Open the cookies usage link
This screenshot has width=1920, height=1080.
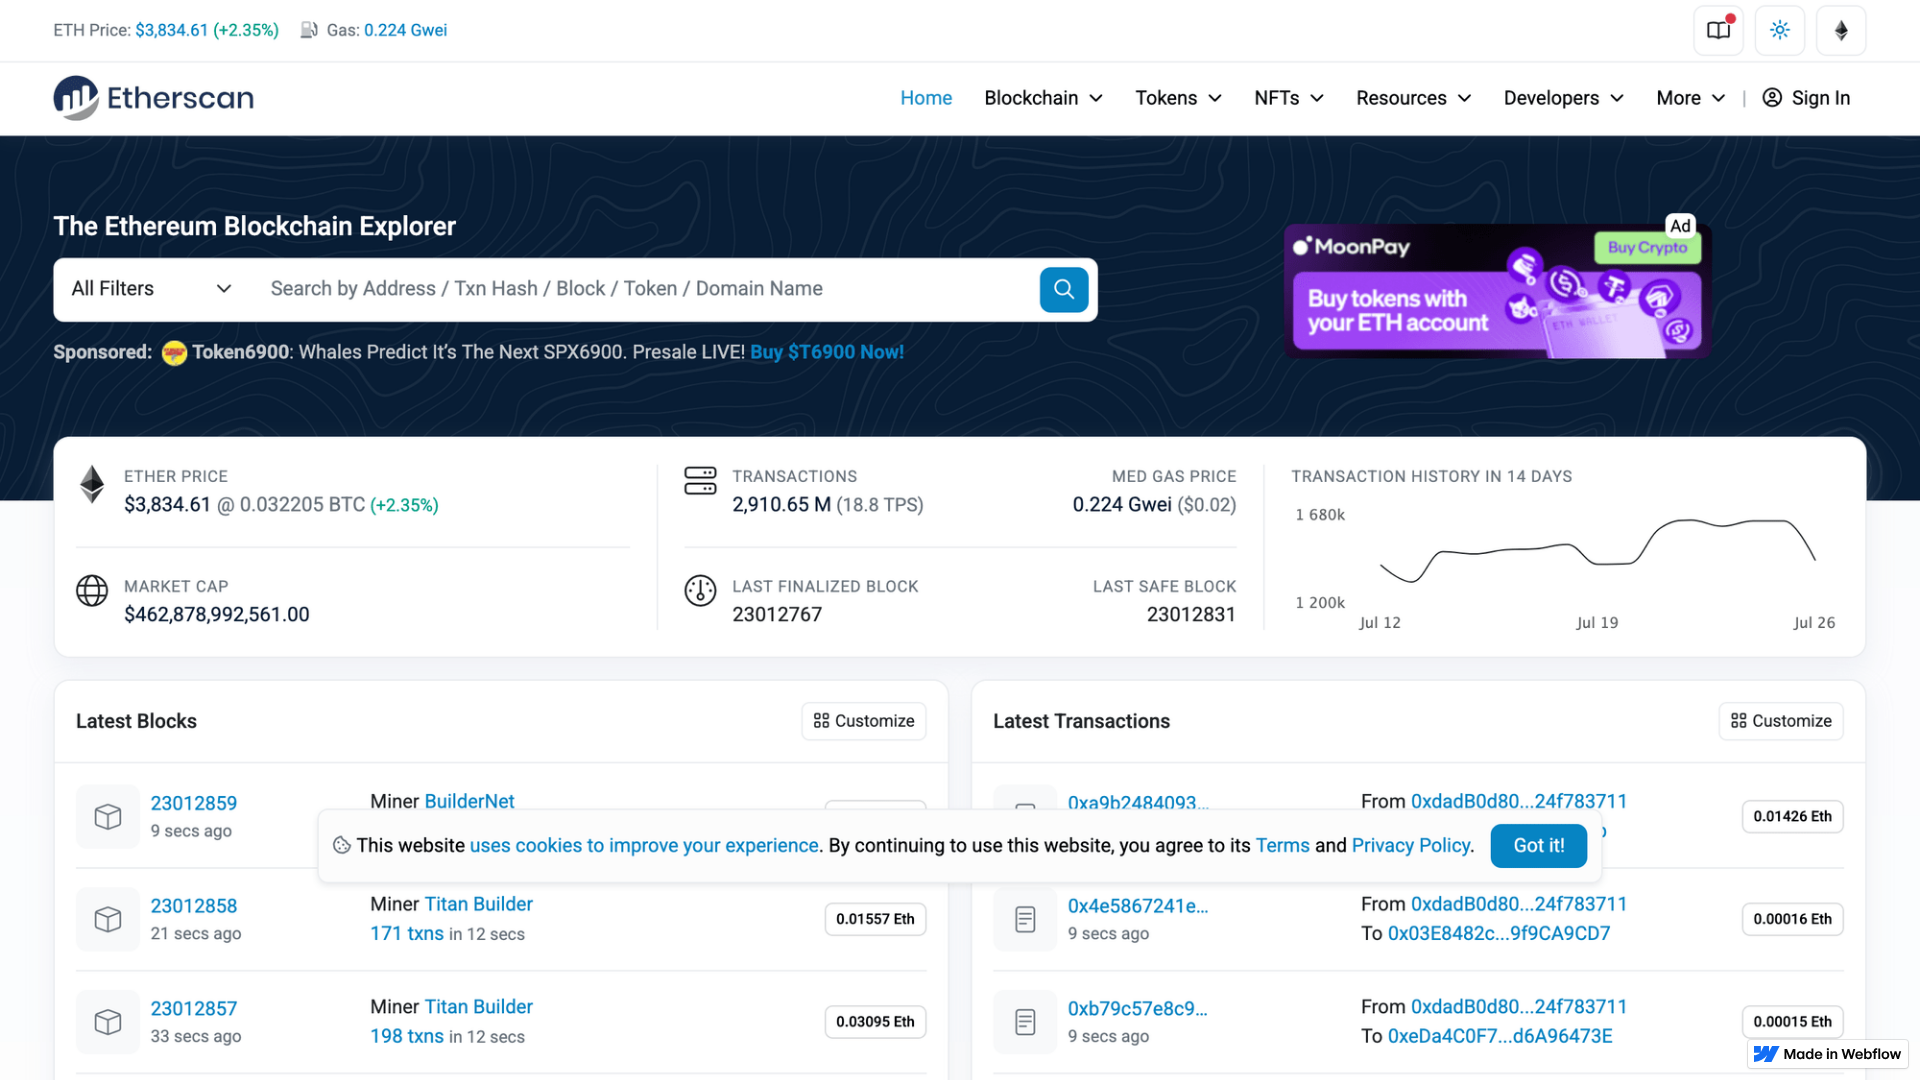(x=644, y=846)
